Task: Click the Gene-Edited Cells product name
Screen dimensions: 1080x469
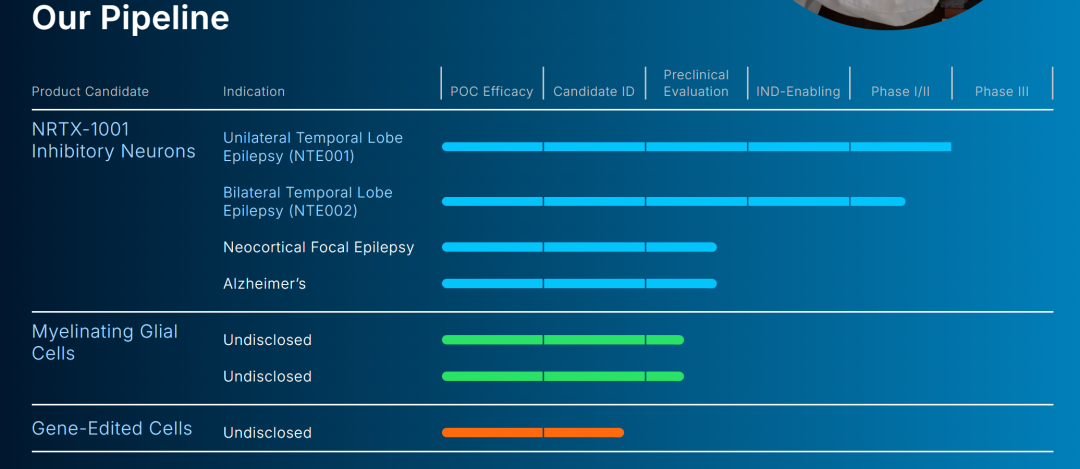Action: (x=111, y=429)
